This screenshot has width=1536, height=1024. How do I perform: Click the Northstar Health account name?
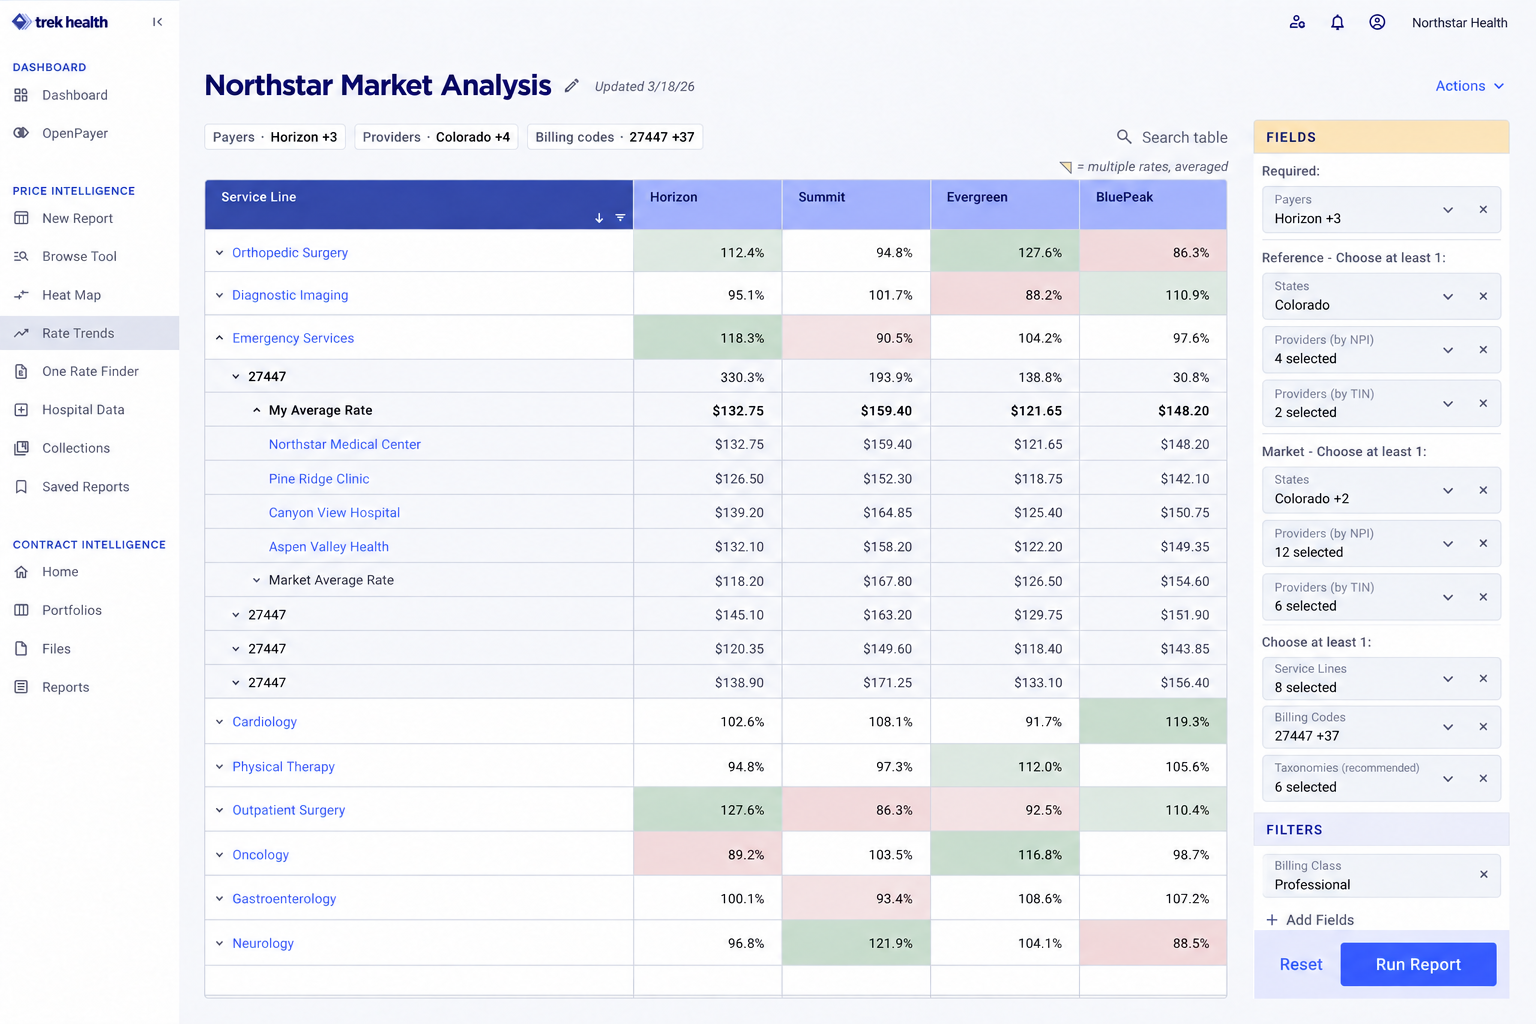click(x=1459, y=22)
